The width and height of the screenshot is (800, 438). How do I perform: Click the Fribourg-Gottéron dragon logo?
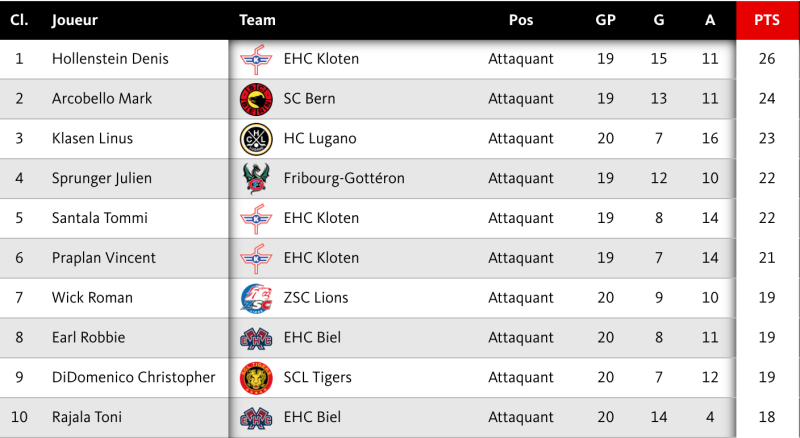pos(256,179)
